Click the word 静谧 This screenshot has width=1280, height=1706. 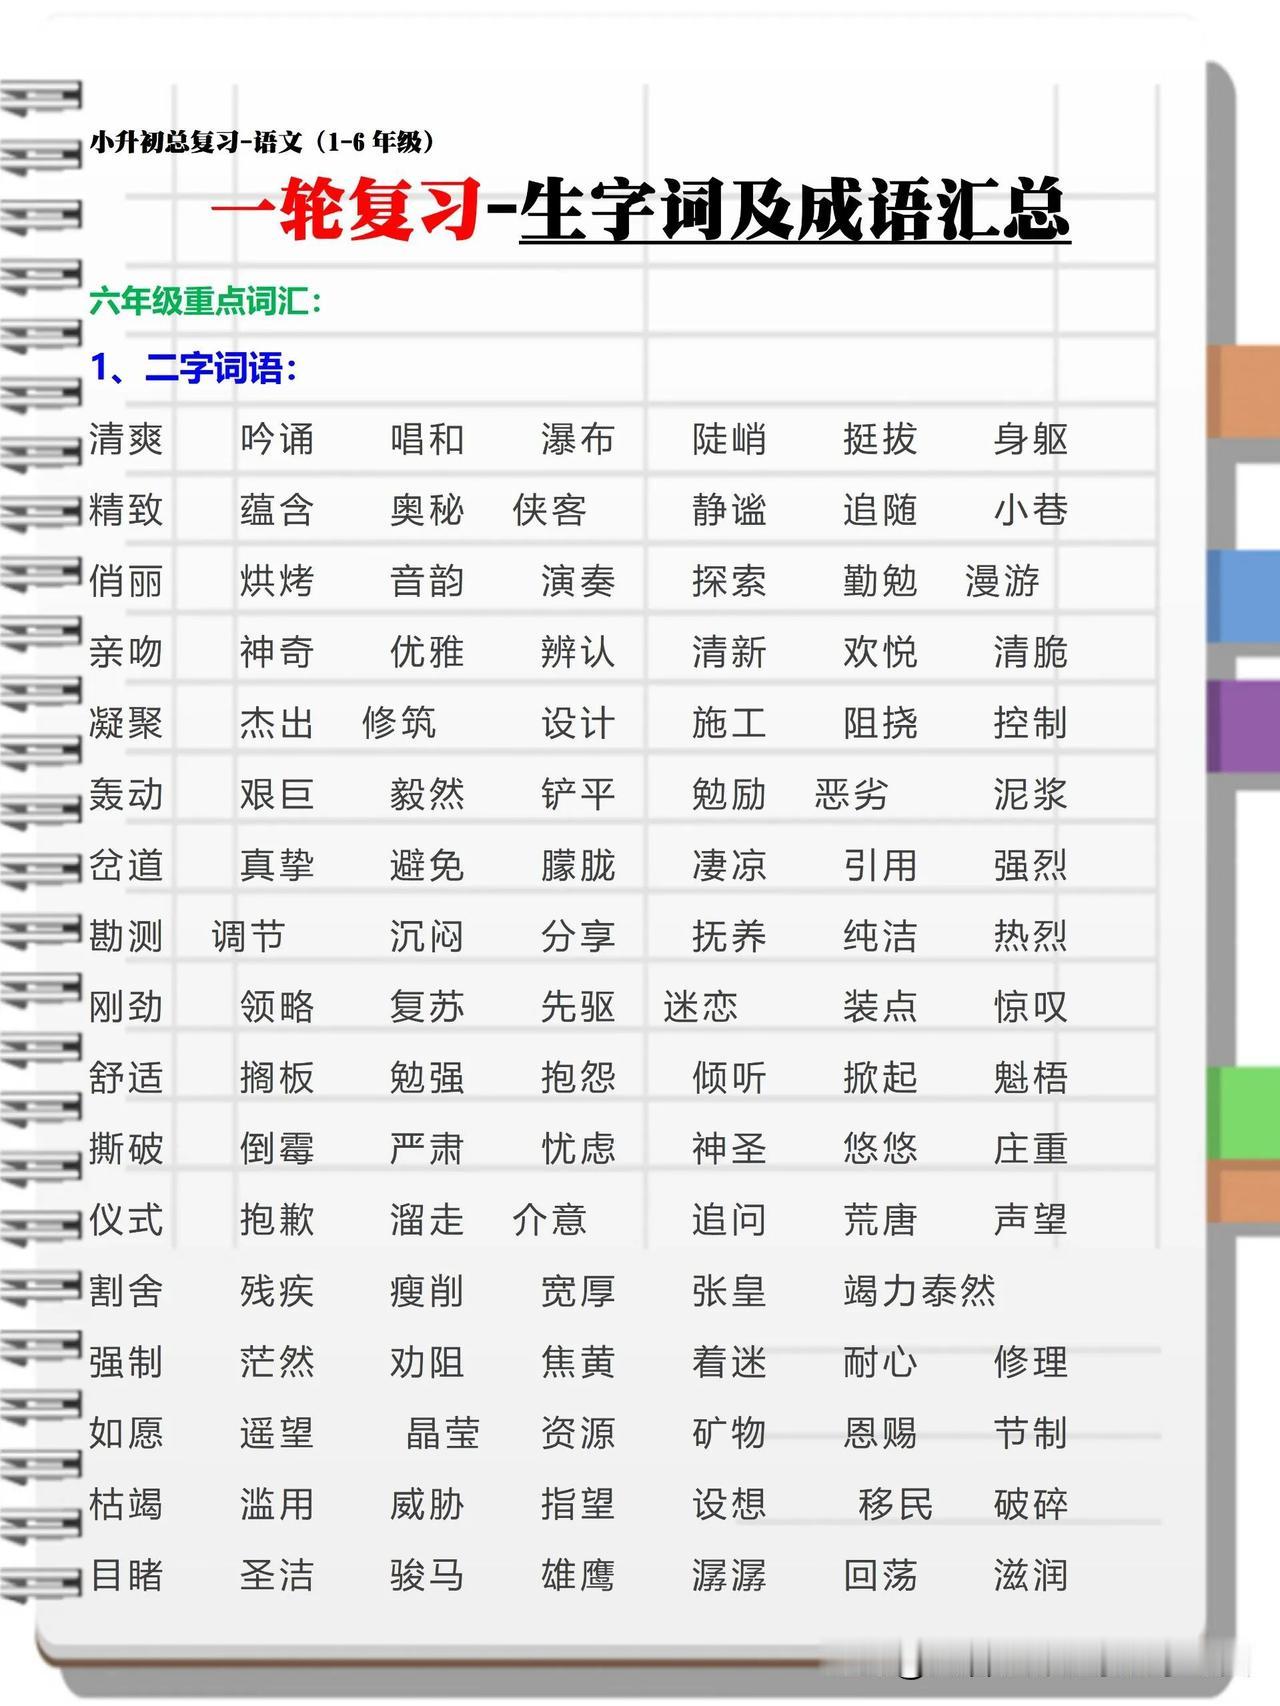pyautogui.click(x=729, y=510)
